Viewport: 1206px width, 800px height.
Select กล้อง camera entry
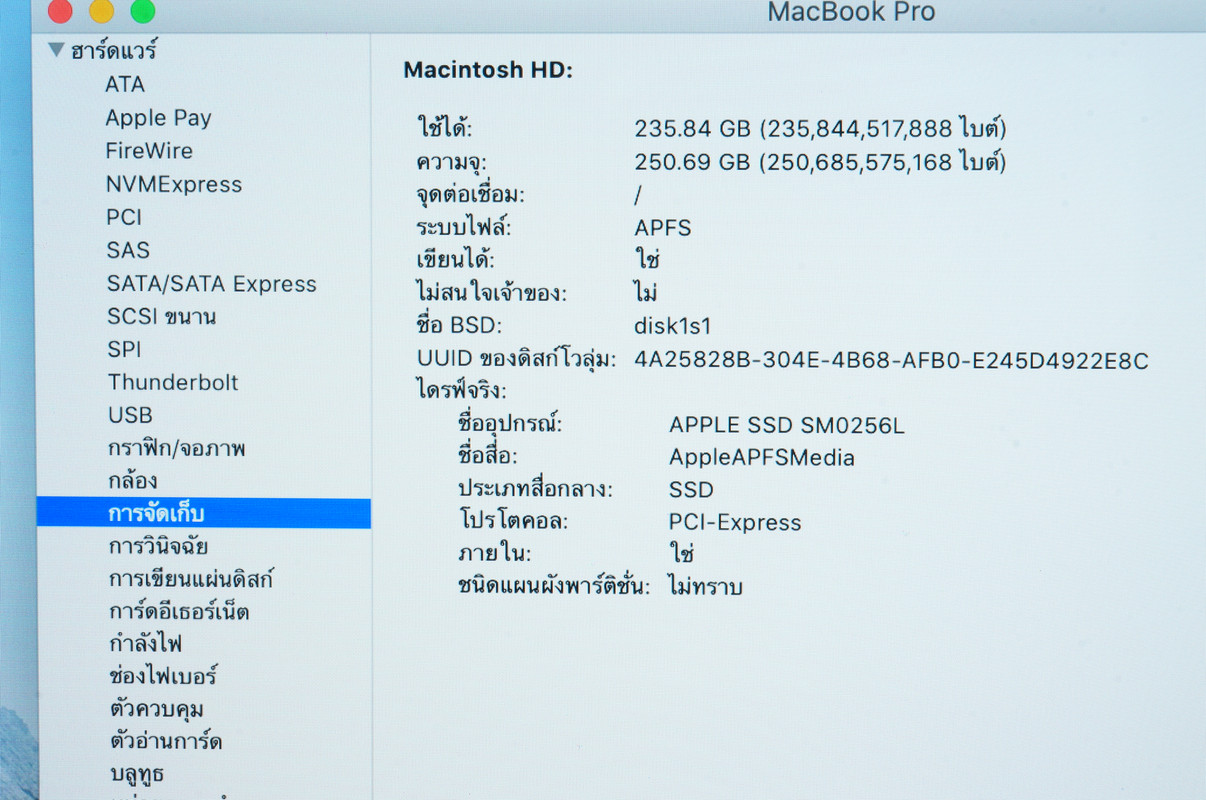[133, 481]
